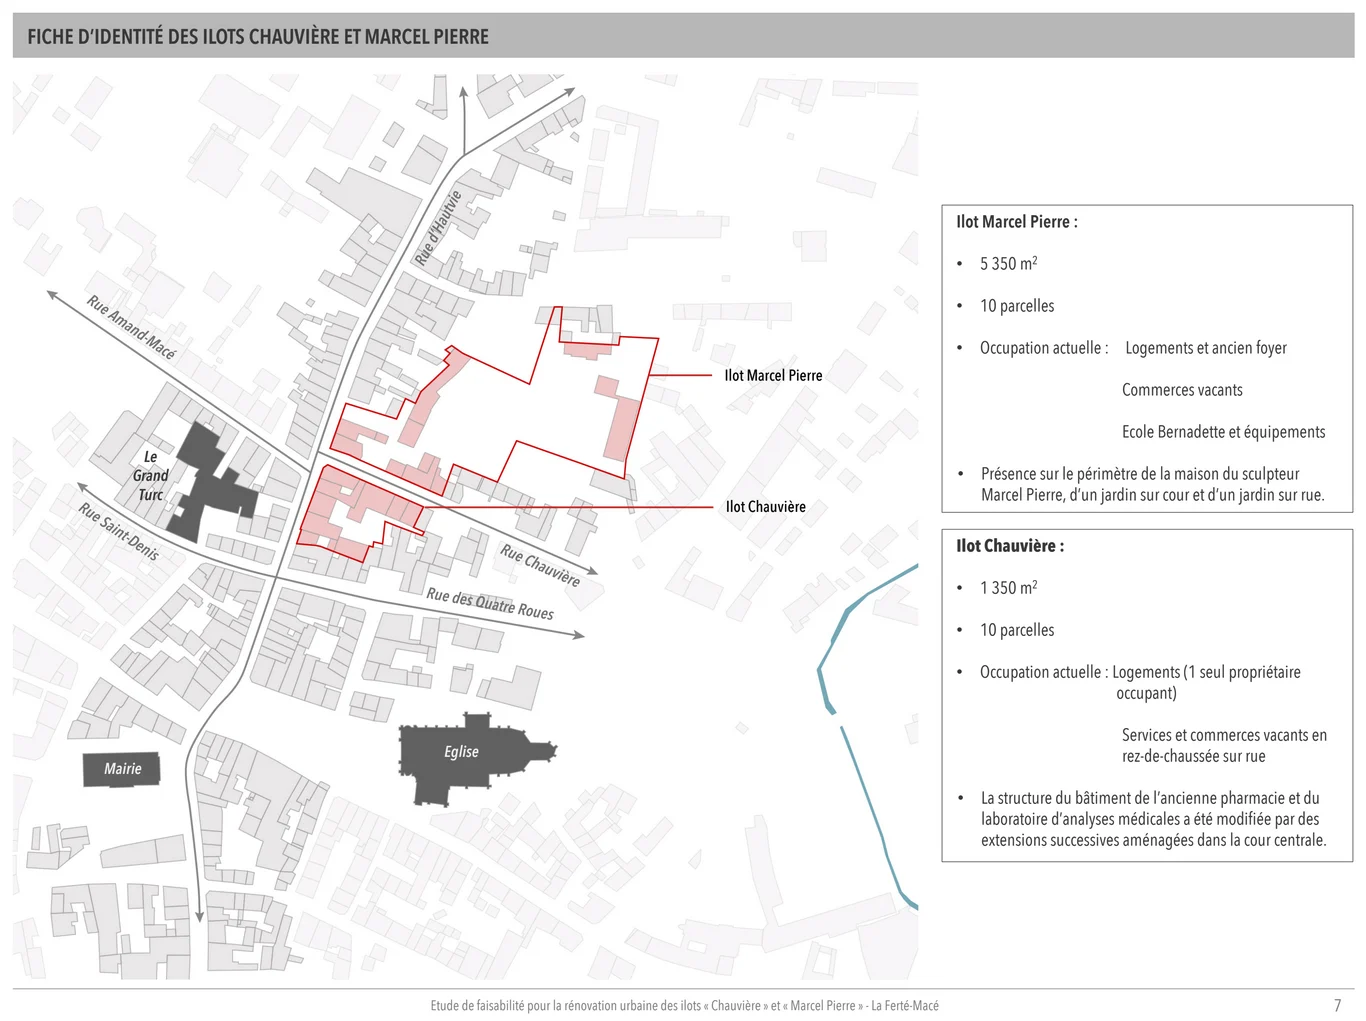Click 'Ecole Bernadette et équipements' text
The image size is (1366, 1021).
(x=1223, y=432)
